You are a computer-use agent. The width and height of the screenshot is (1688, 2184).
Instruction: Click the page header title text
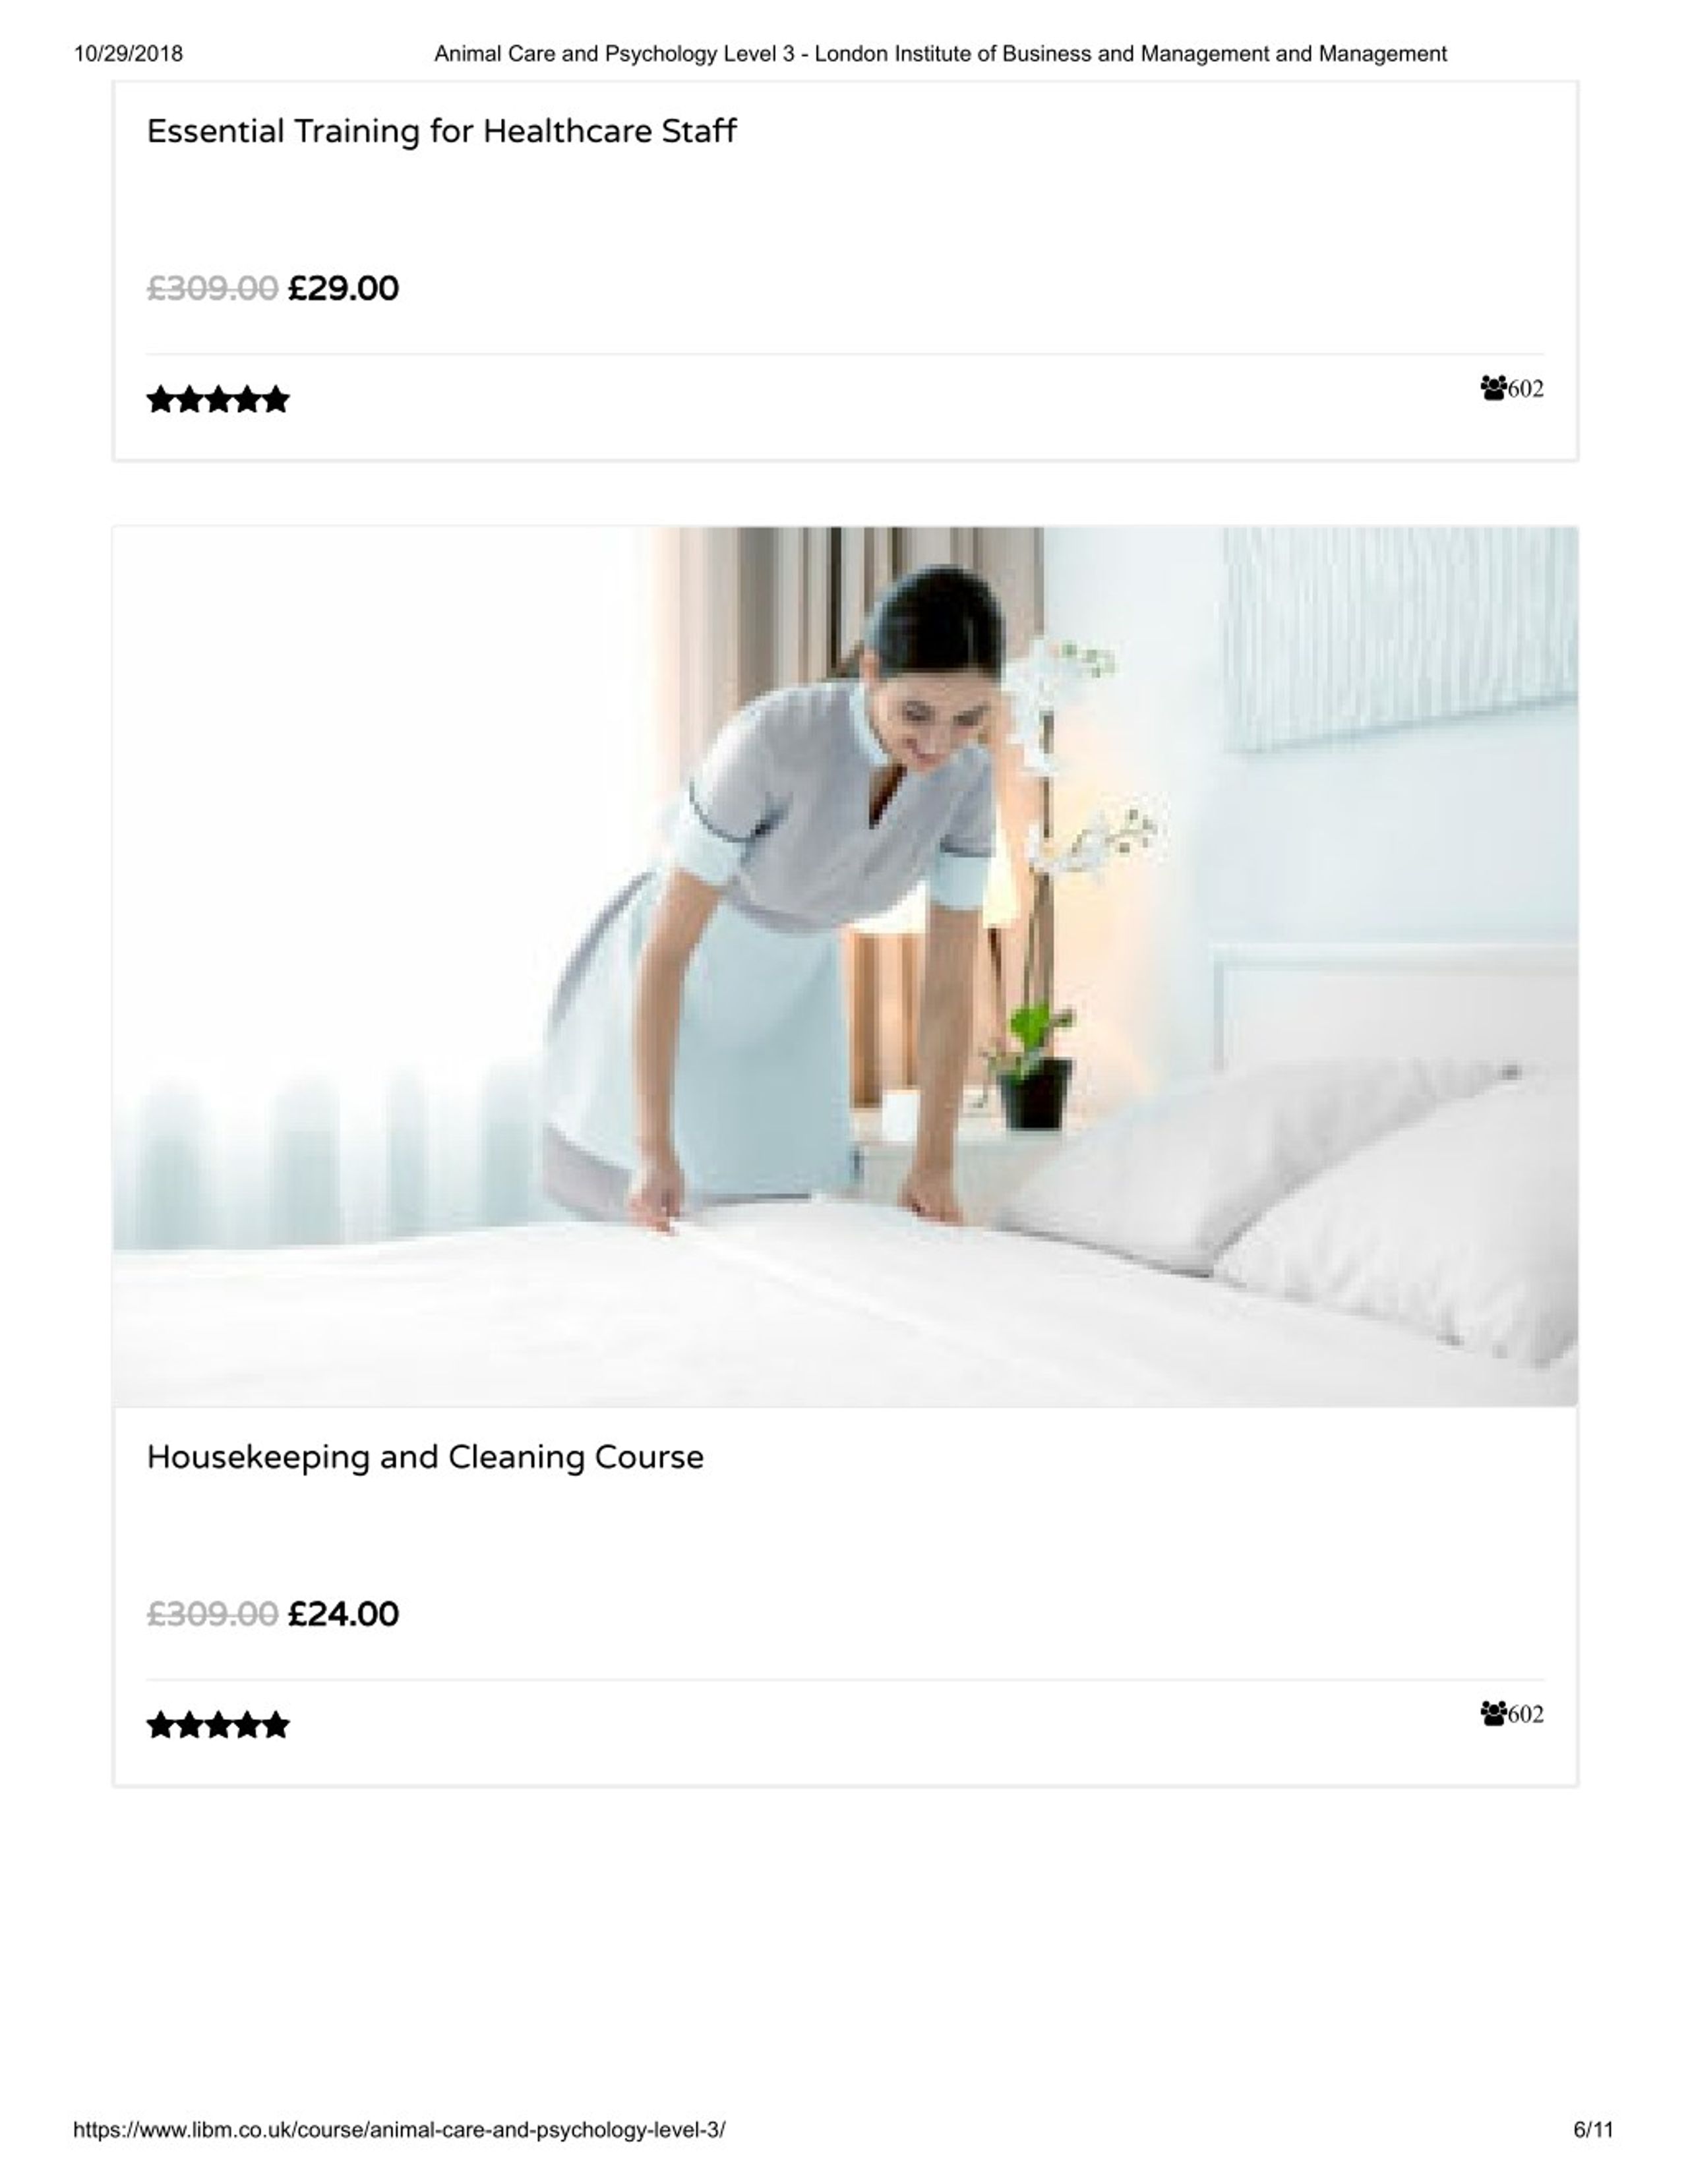coord(940,54)
